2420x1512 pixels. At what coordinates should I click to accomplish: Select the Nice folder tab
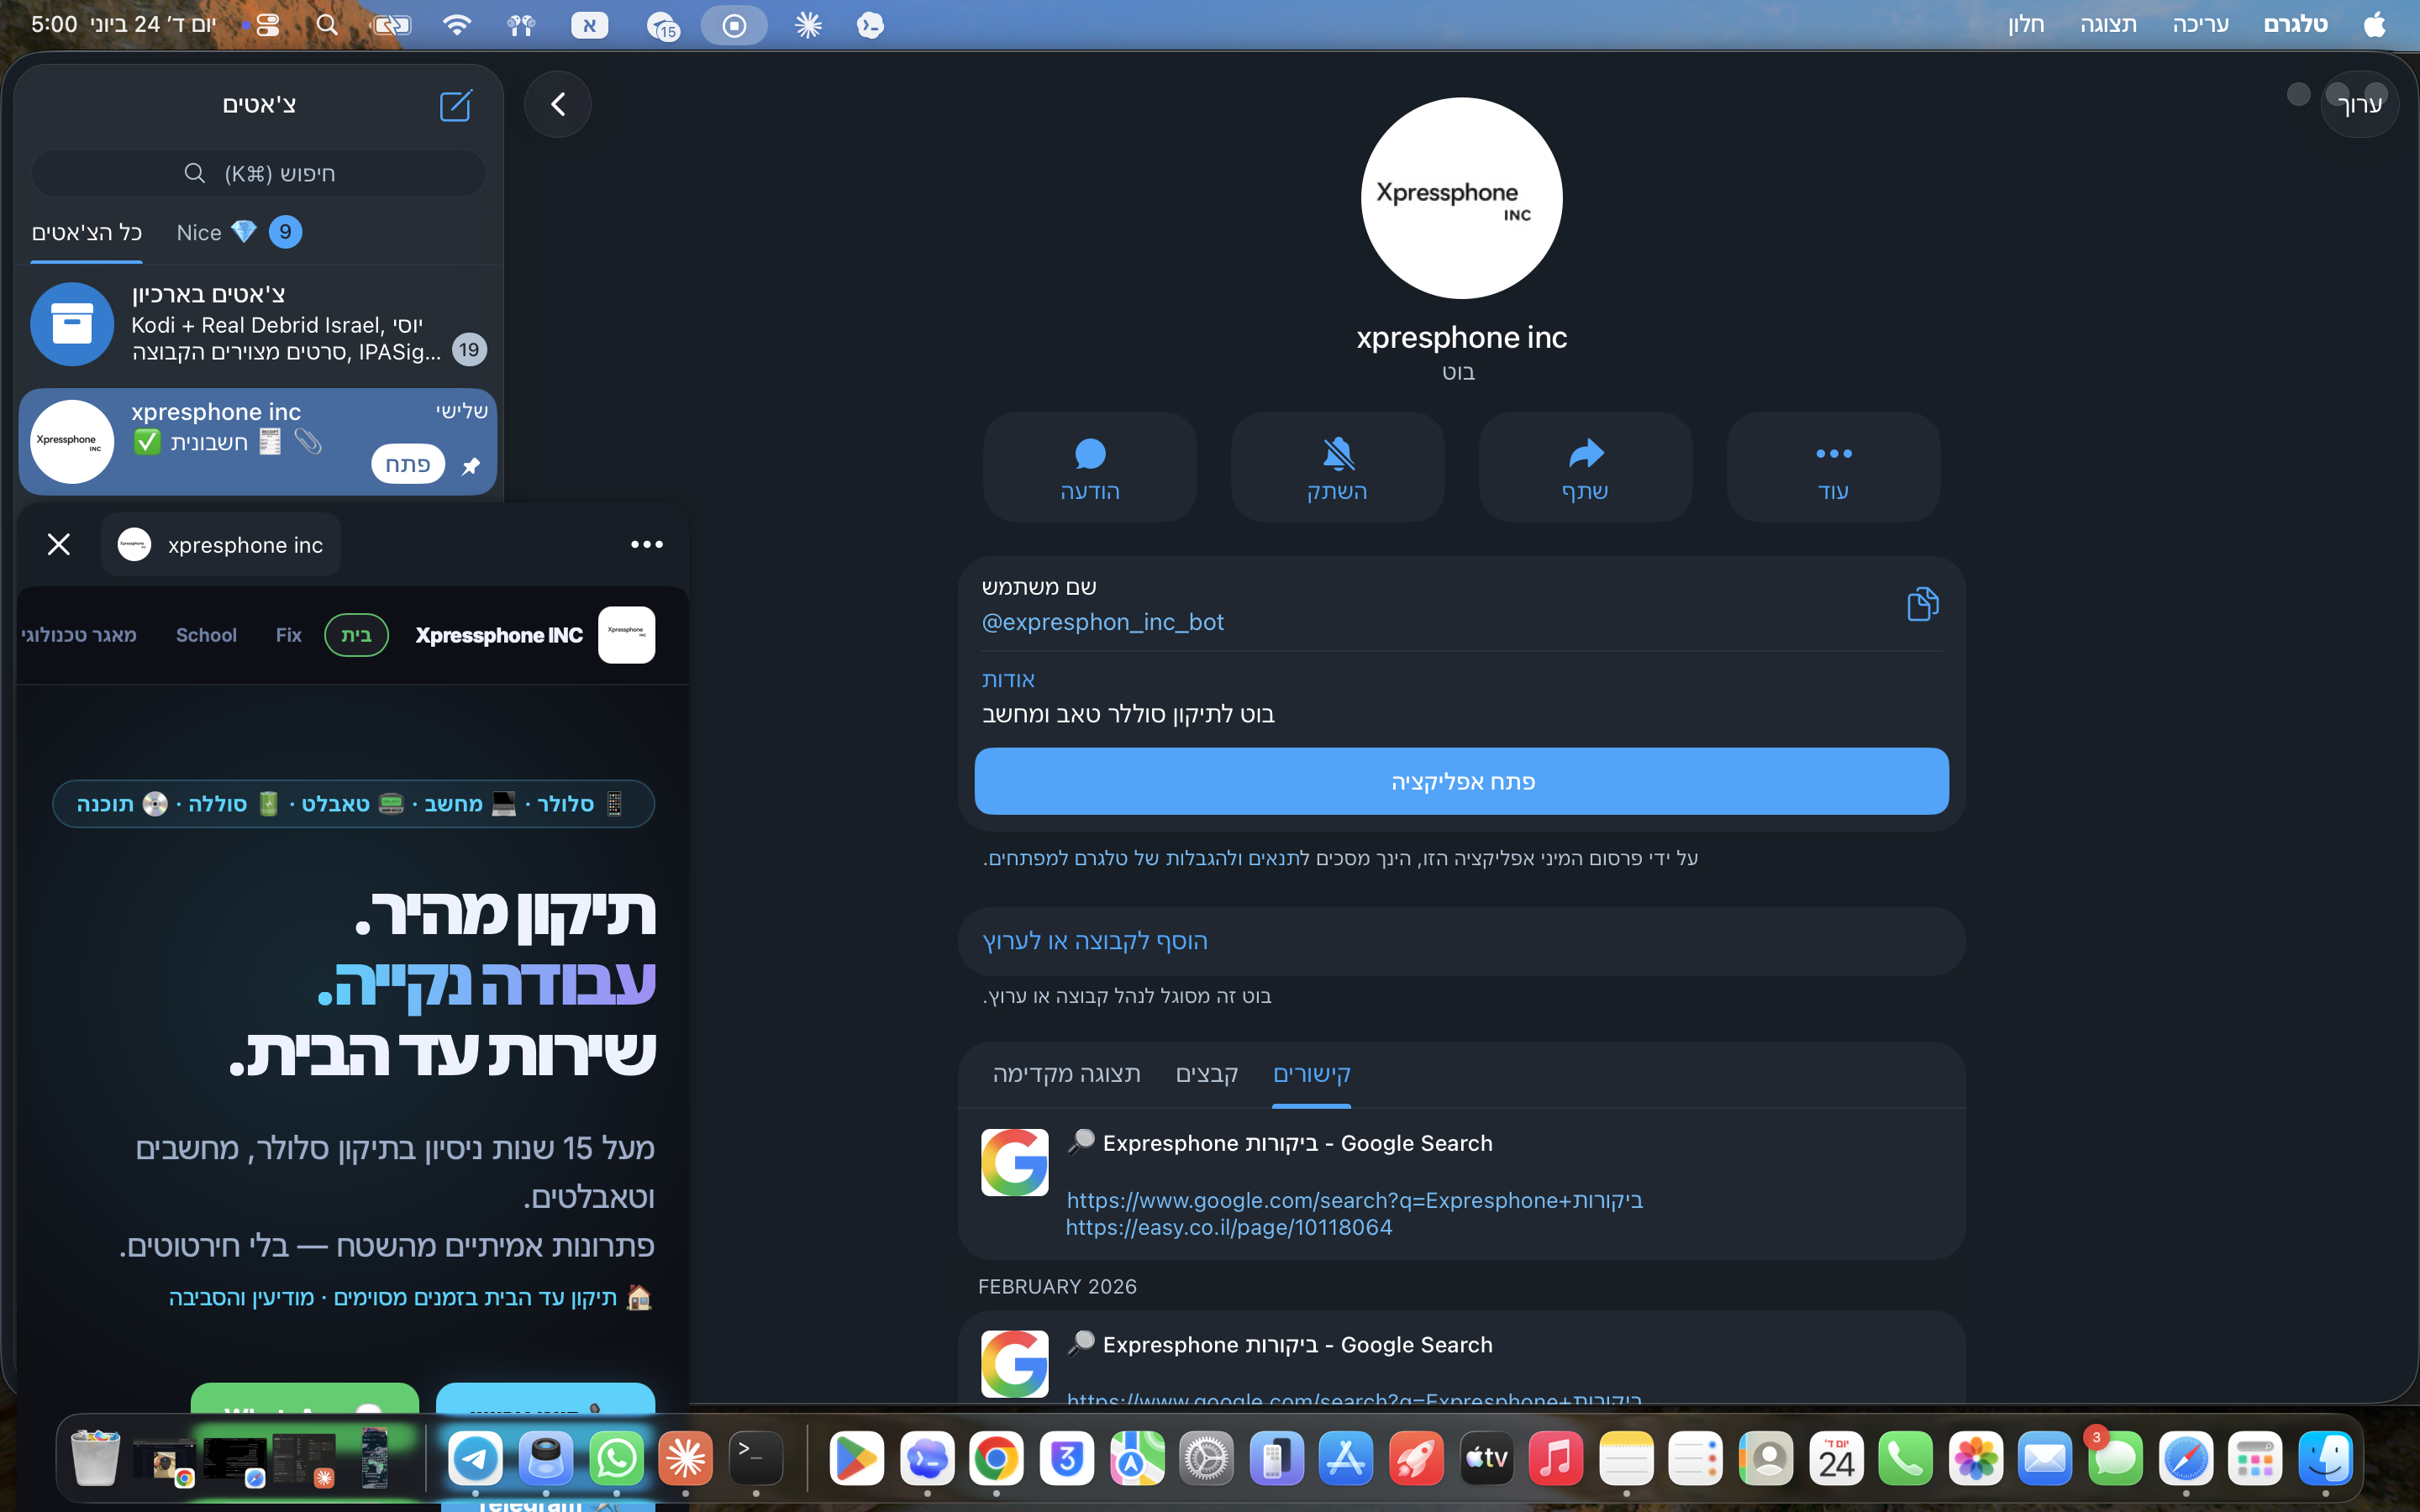pos(238,232)
